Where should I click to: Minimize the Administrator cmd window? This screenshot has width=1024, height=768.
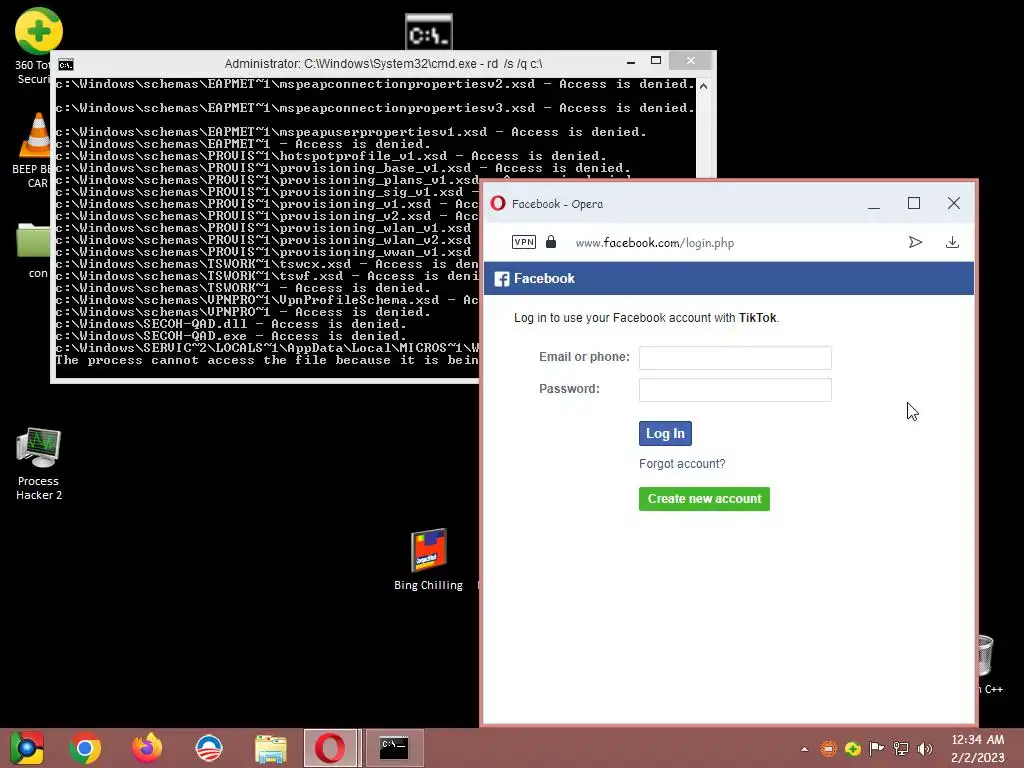point(630,62)
